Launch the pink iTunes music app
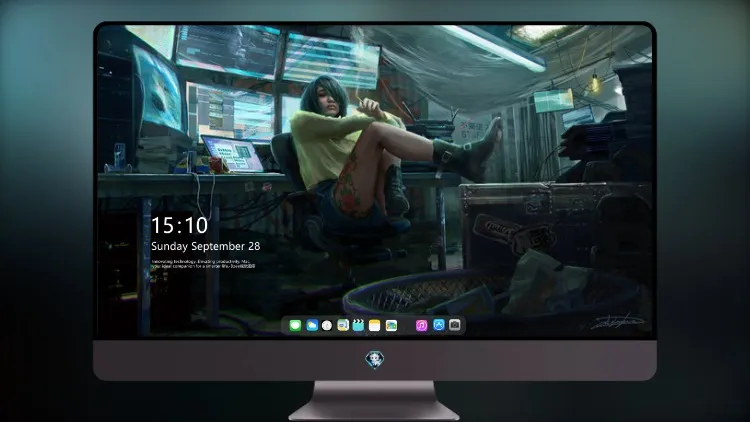The image size is (750, 422). (421, 326)
